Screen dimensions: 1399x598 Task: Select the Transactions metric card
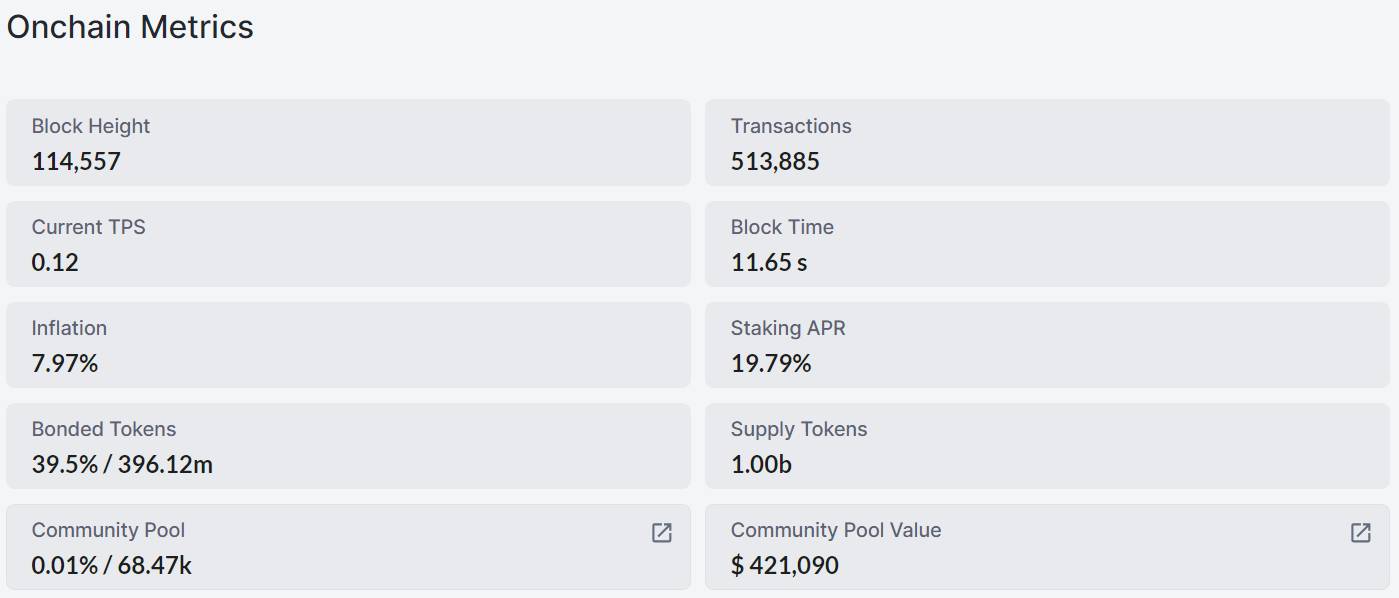tap(1047, 142)
